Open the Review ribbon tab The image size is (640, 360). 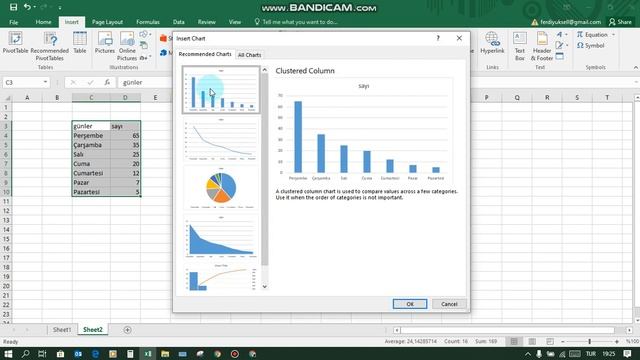(x=207, y=22)
